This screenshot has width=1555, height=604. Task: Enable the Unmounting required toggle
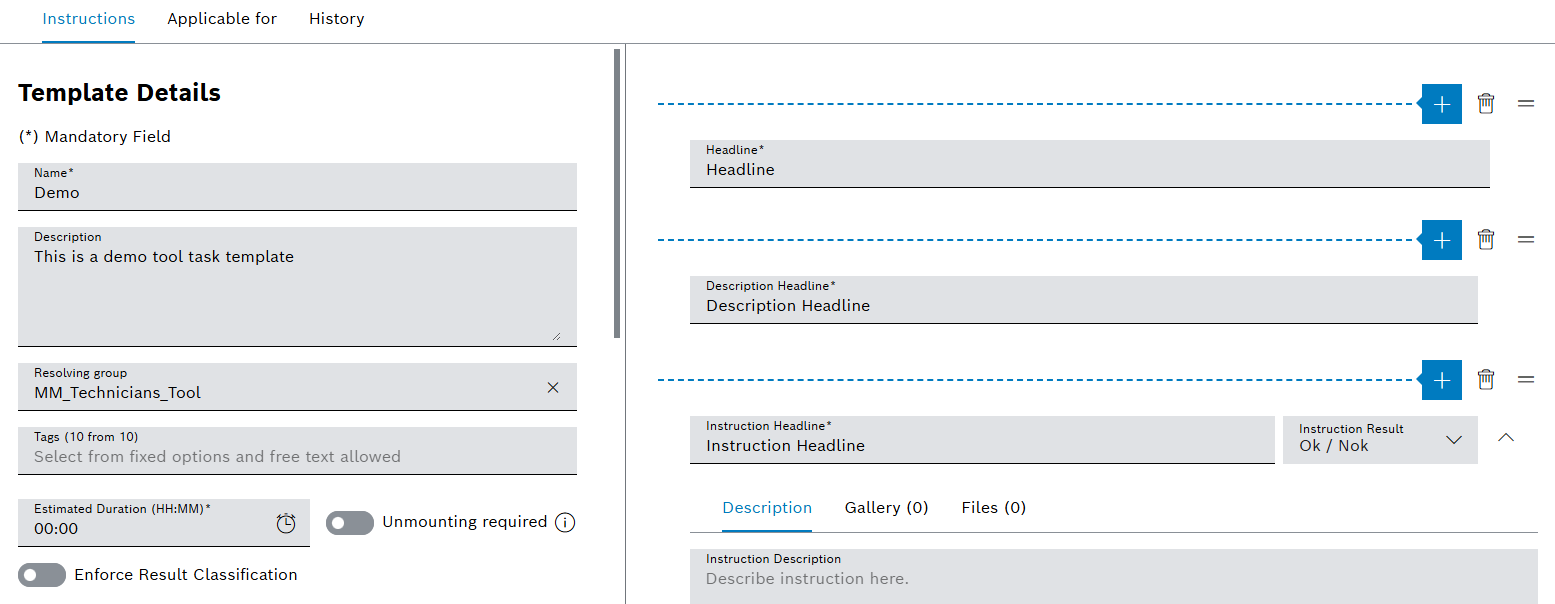click(x=349, y=522)
